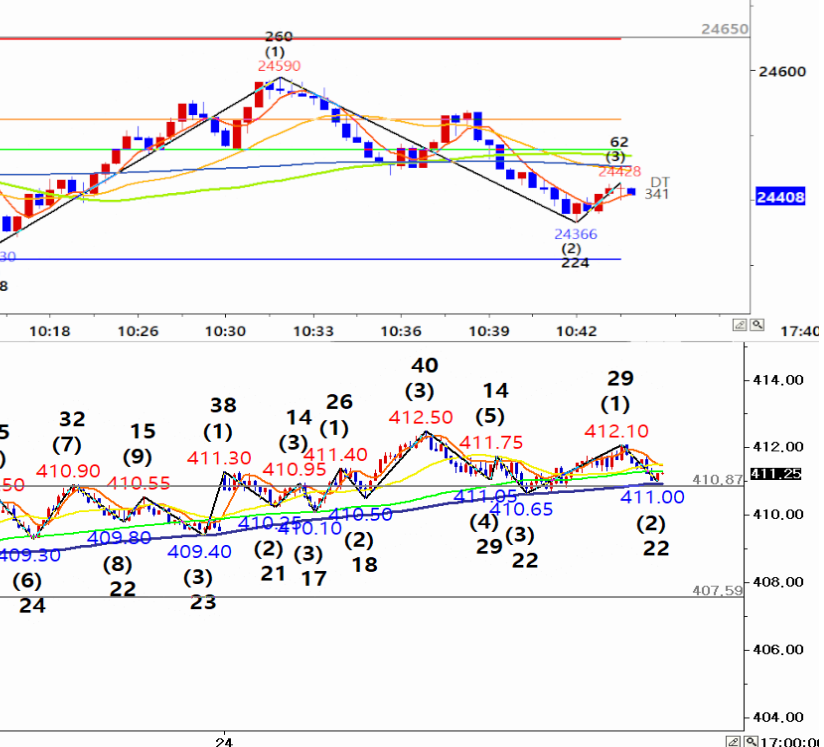Click the 410.87 horizontal level label
Image resolution: width=824 pixels, height=747 pixels.
(x=718, y=480)
